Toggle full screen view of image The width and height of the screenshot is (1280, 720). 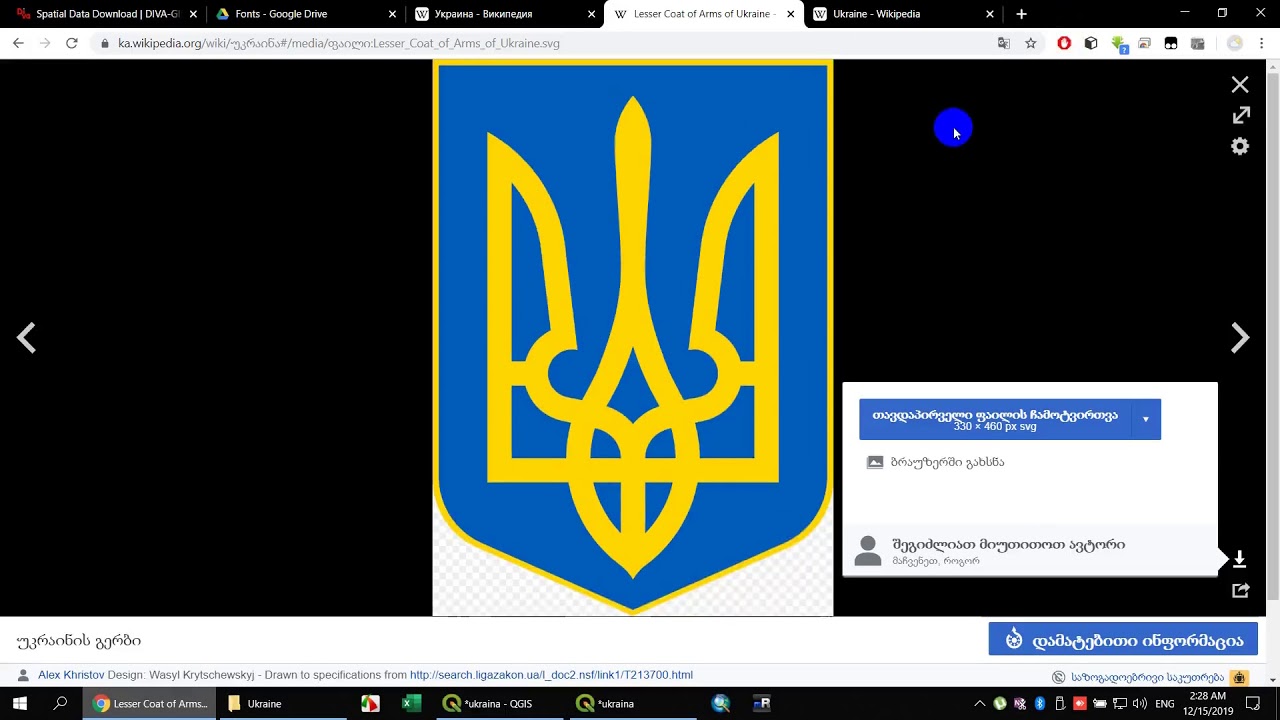click(1240, 115)
